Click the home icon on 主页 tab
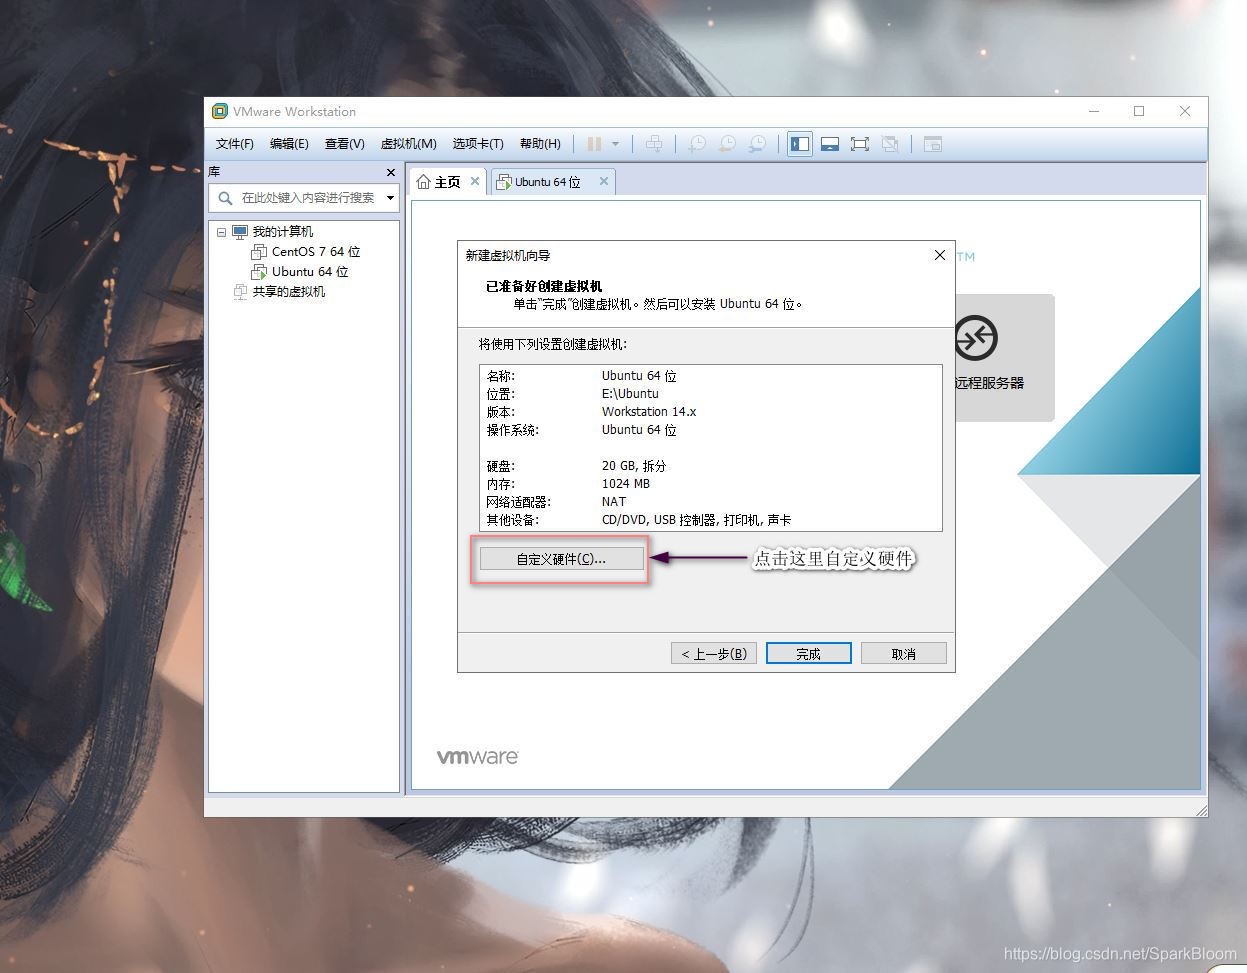This screenshot has height=973, width=1247. coord(424,182)
